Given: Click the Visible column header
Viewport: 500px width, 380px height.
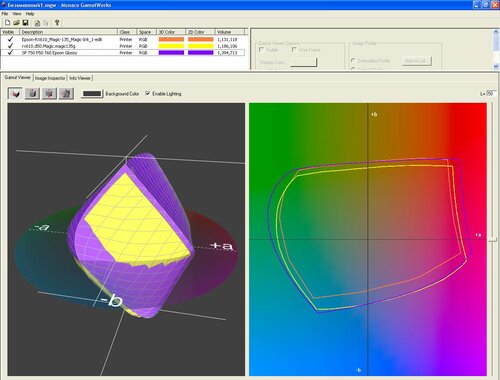Looking at the screenshot, I should pos(10,32).
